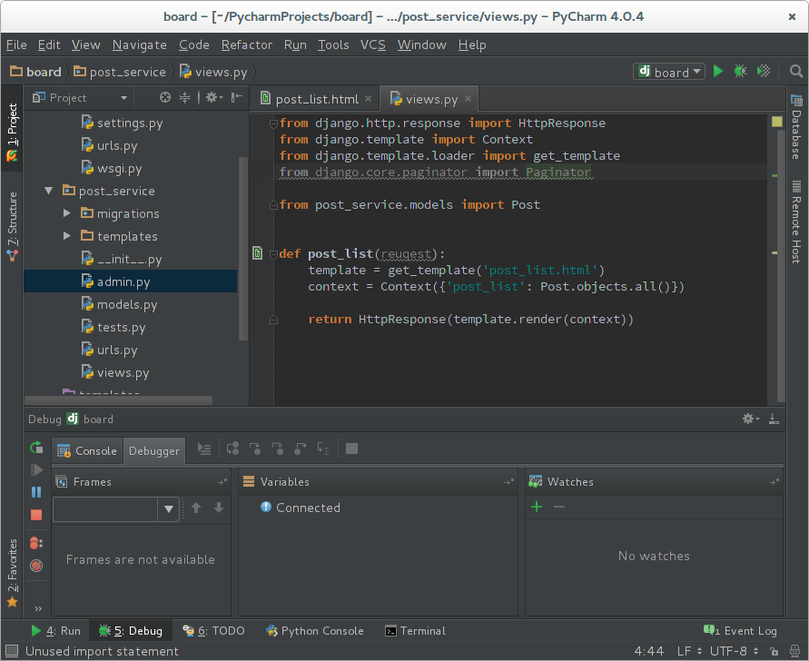809x661 pixels.
Task: Click the yellow inspection status square
Action: pyautogui.click(x=776, y=121)
